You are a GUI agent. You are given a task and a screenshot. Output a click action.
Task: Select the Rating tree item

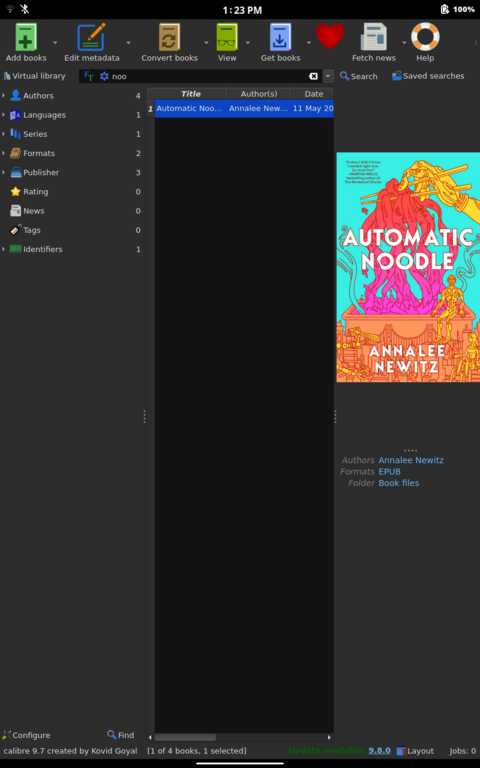point(72,192)
